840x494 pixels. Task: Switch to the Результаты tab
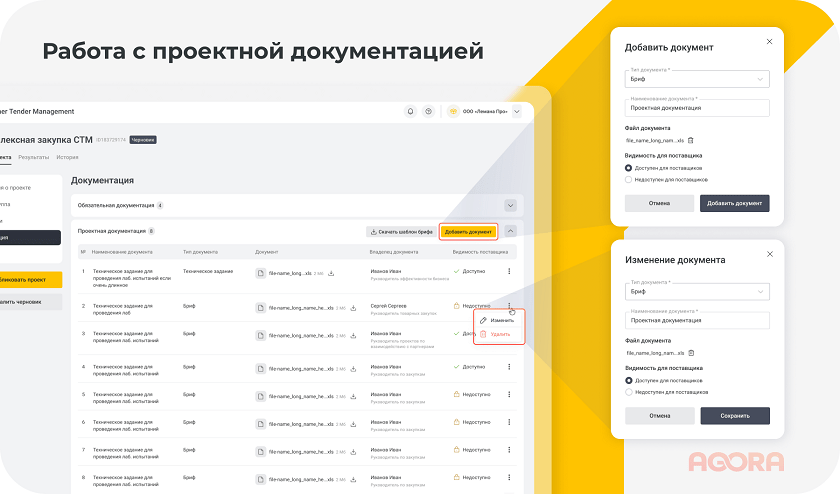click(x=34, y=158)
